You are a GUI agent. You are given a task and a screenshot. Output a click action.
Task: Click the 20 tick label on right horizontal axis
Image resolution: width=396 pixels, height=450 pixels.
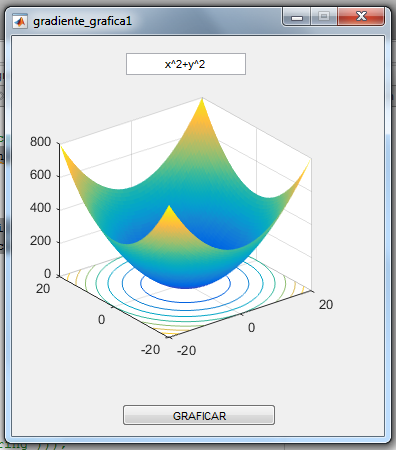click(x=326, y=305)
